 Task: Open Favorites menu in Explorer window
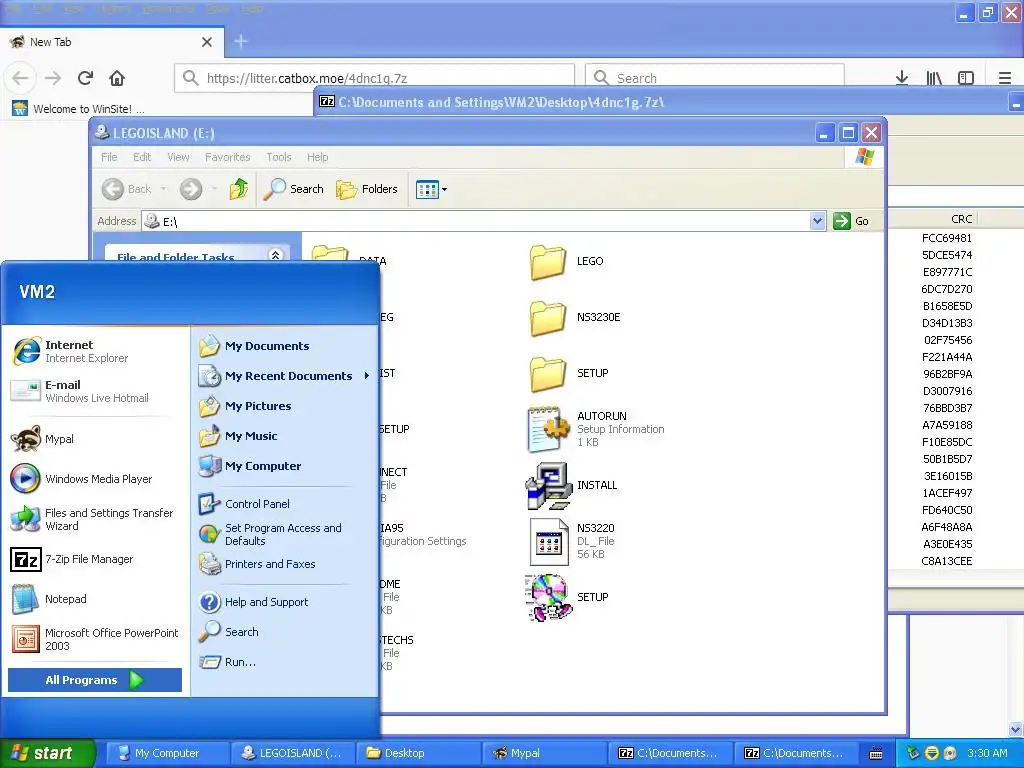point(227,157)
